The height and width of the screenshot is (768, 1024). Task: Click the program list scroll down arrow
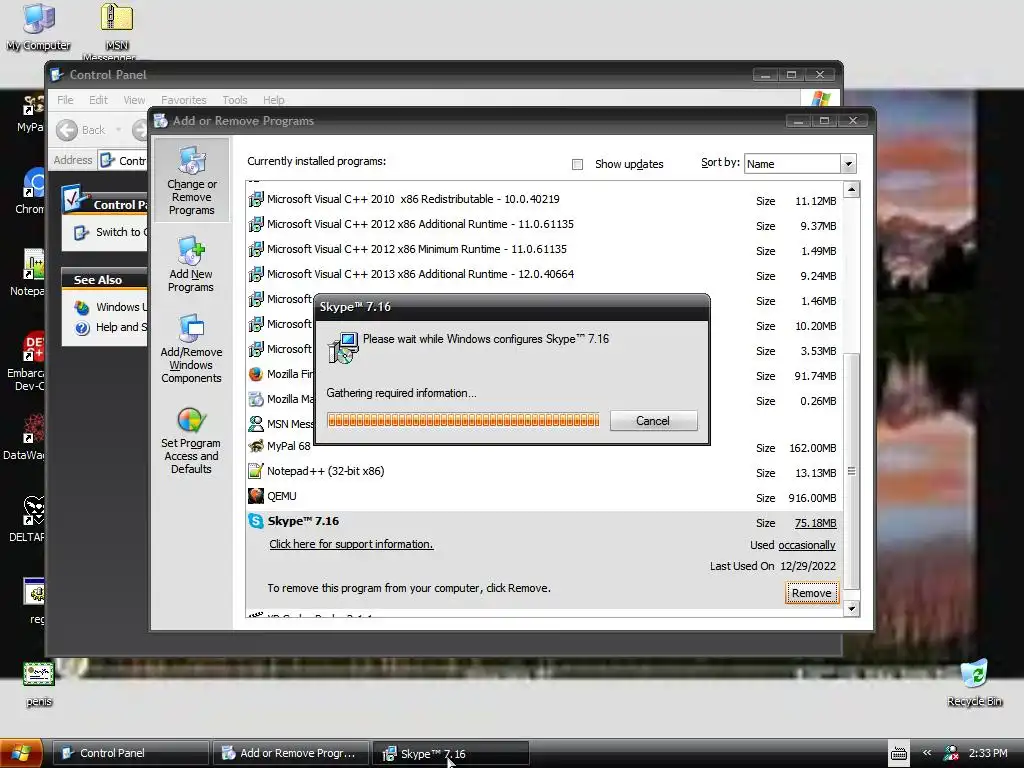tap(851, 609)
